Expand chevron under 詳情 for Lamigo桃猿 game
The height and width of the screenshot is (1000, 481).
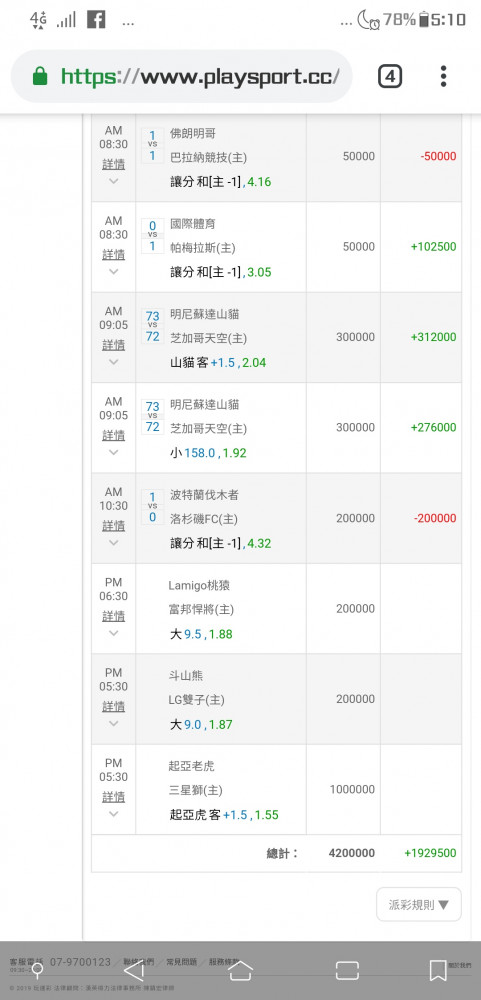pos(114,633)
